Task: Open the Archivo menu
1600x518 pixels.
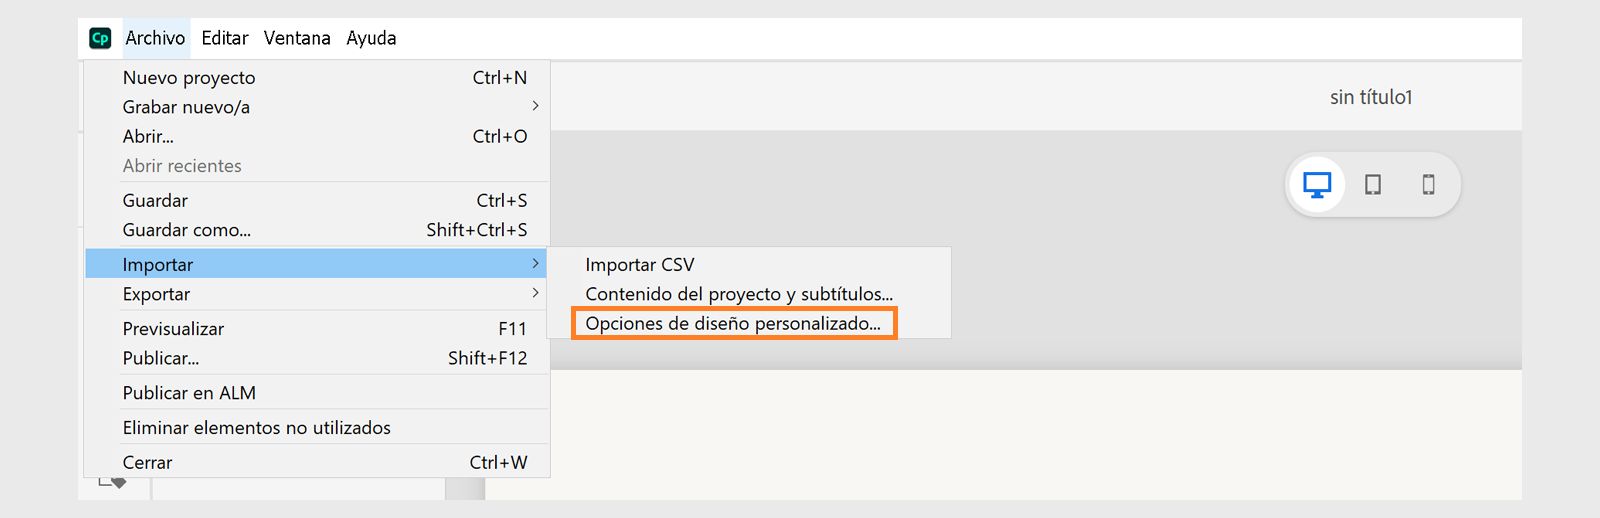Action: (155, 38)
